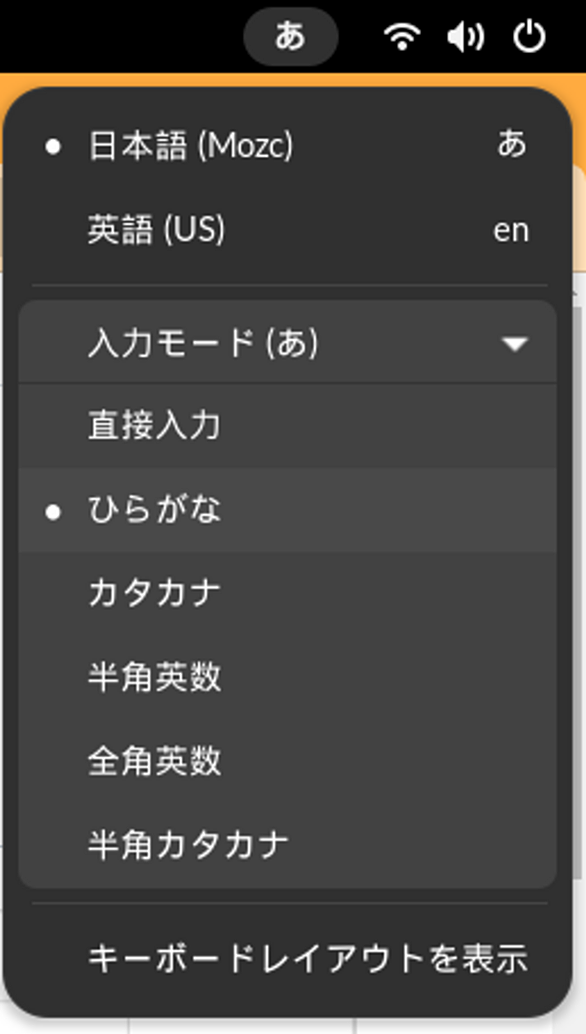Select the ひらがな input mode
Image resolution: width=586 pixels, height=1034 pixels.
point(288,510)
